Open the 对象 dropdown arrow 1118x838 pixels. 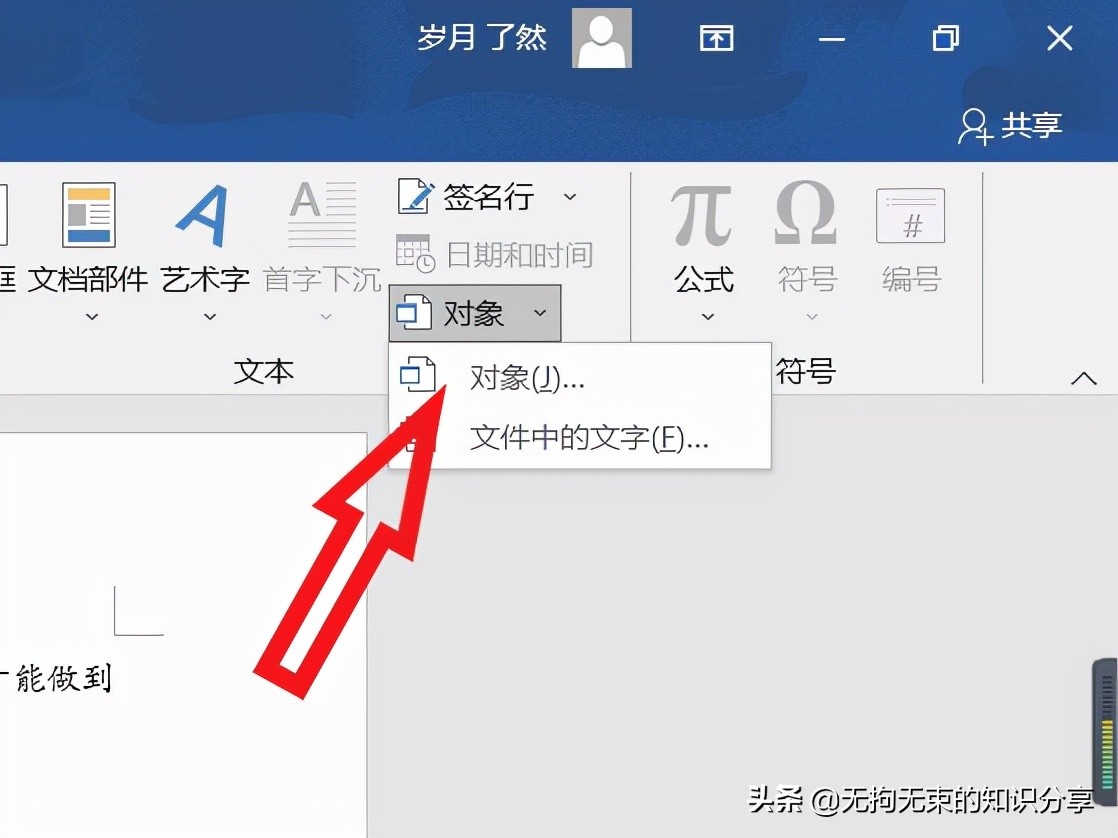coord(540,312)
